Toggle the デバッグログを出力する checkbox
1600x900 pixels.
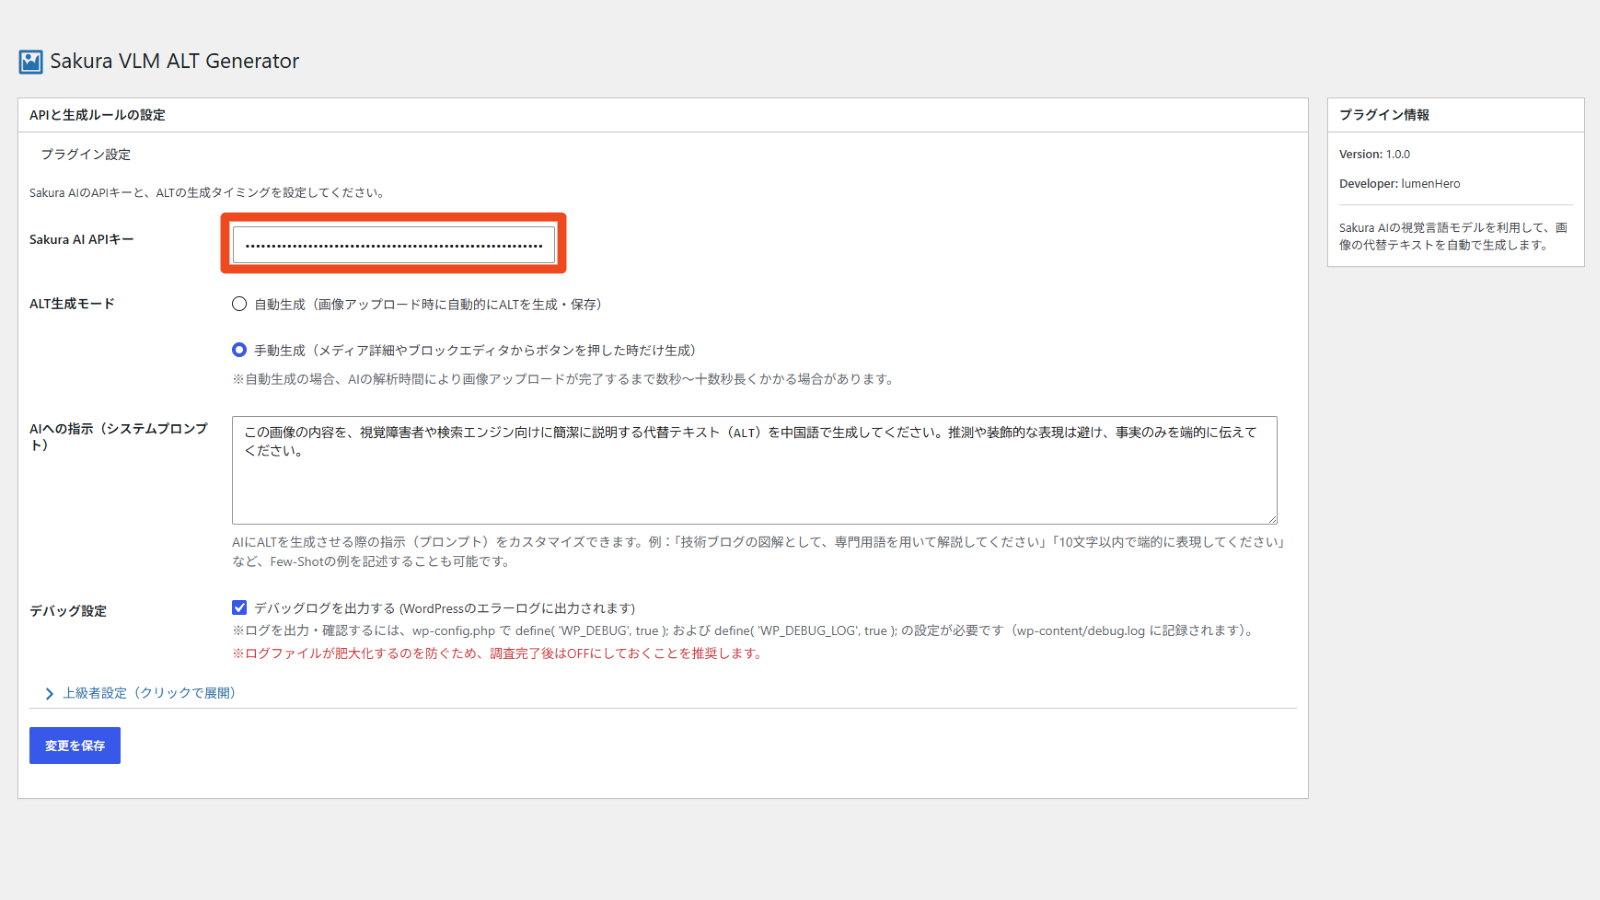tap(239, 607)
